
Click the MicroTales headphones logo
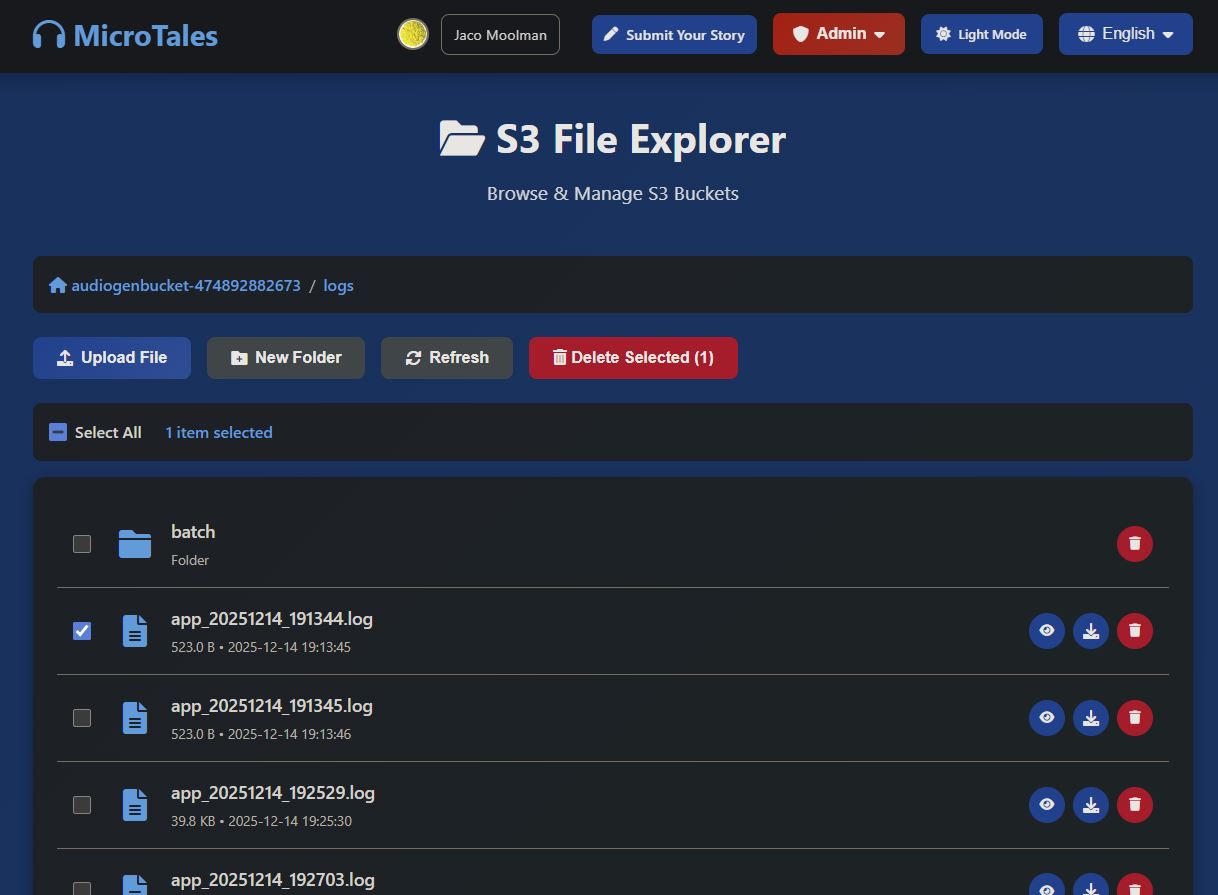(48, 36)
